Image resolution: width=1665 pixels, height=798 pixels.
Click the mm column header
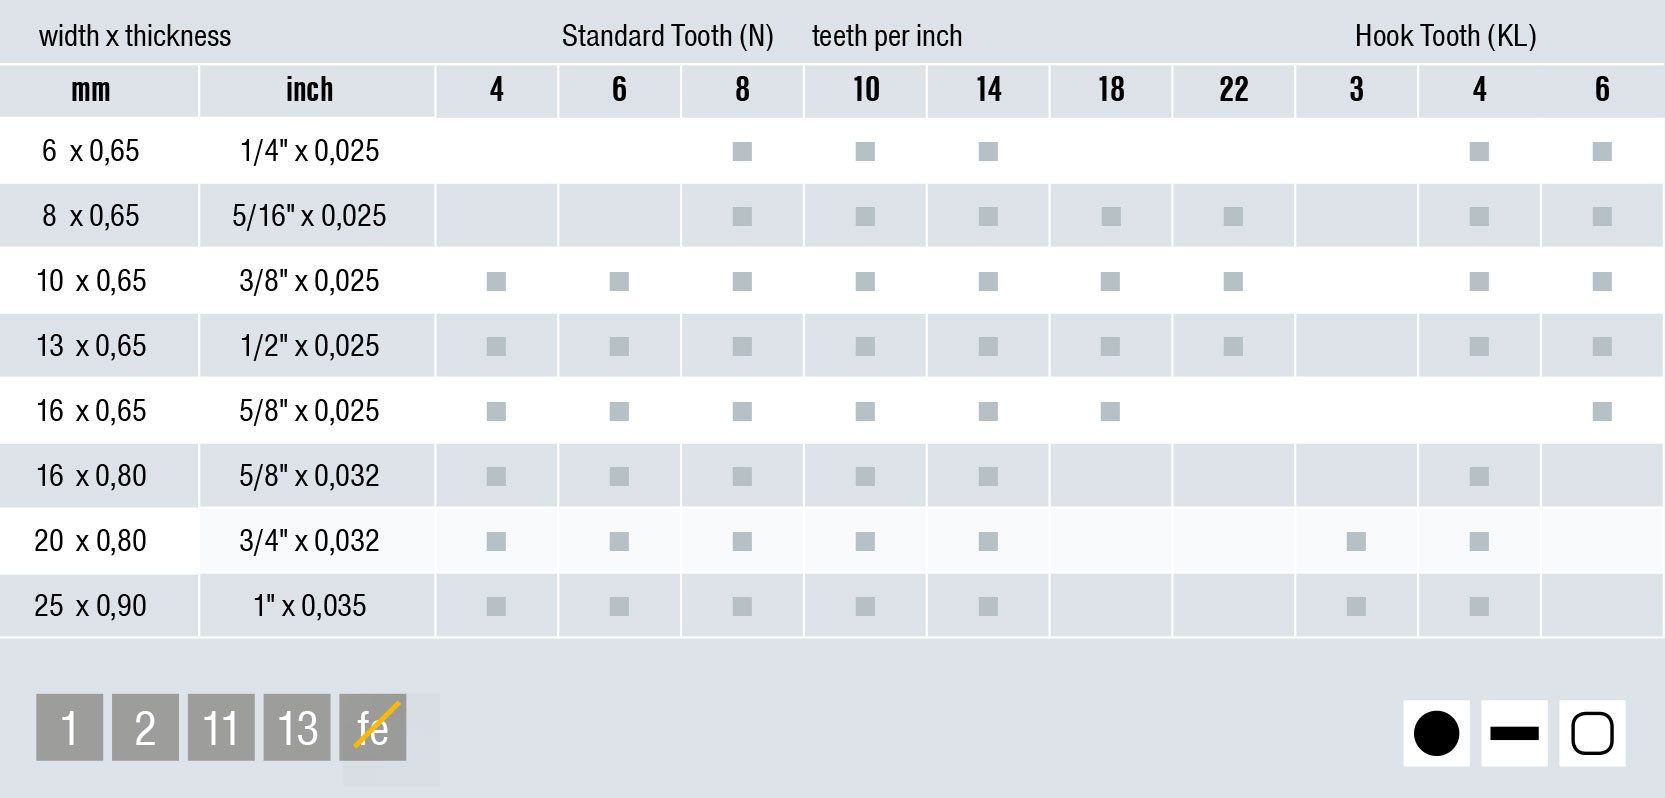point(91,90)
